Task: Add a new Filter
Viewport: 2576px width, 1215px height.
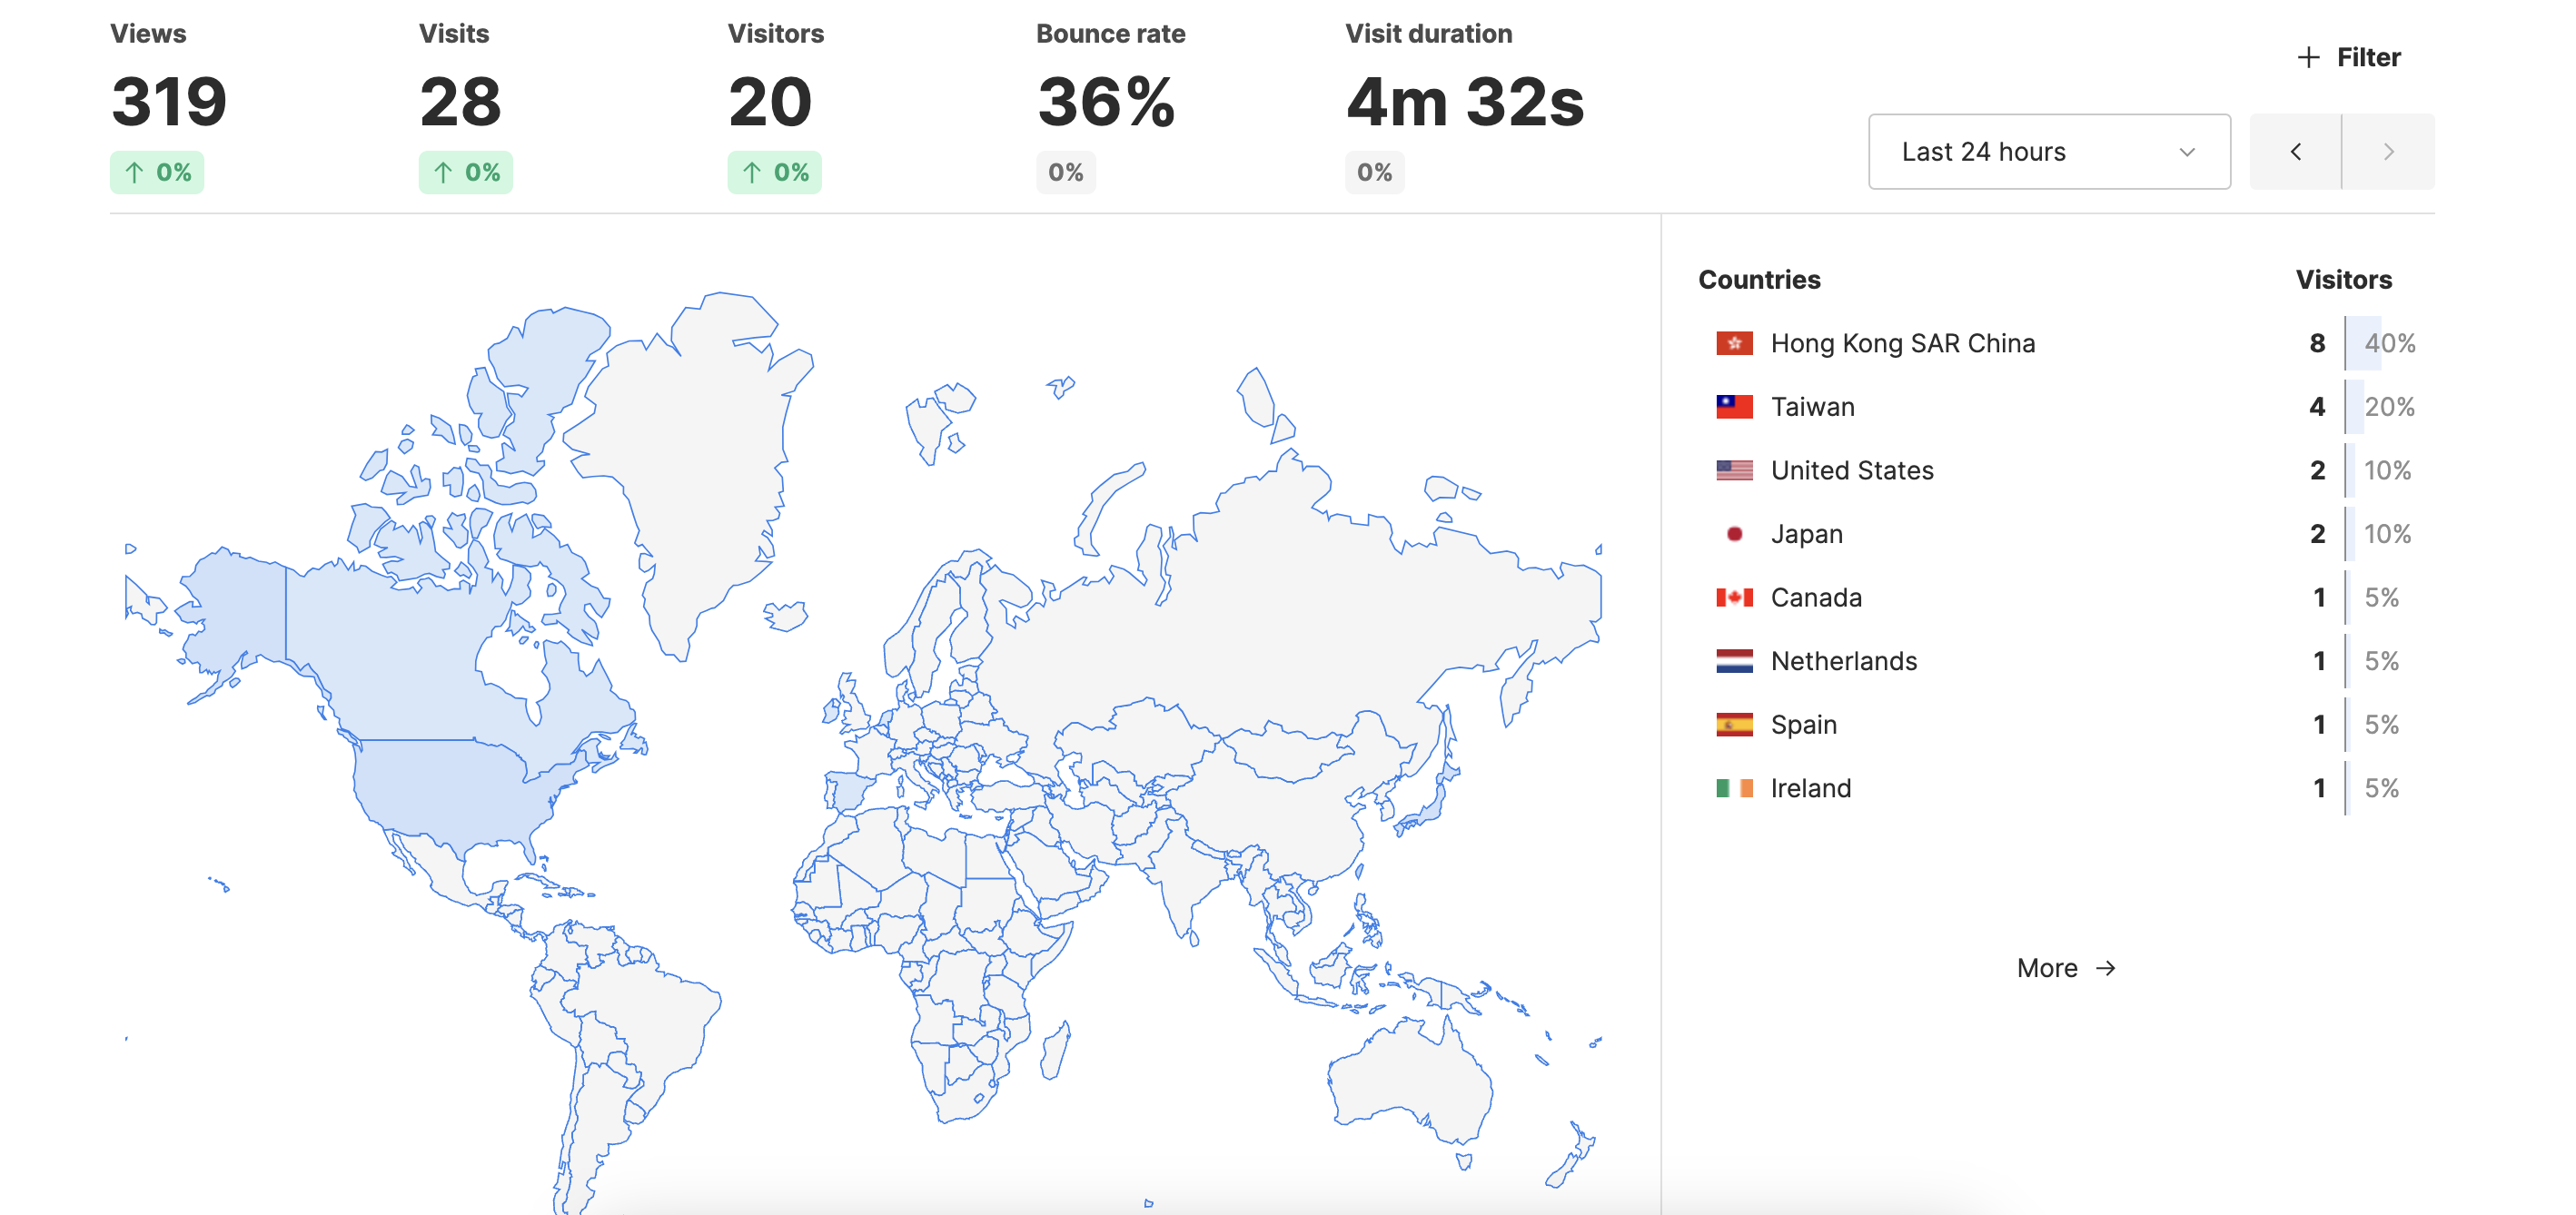Action: pos(2349,58)
